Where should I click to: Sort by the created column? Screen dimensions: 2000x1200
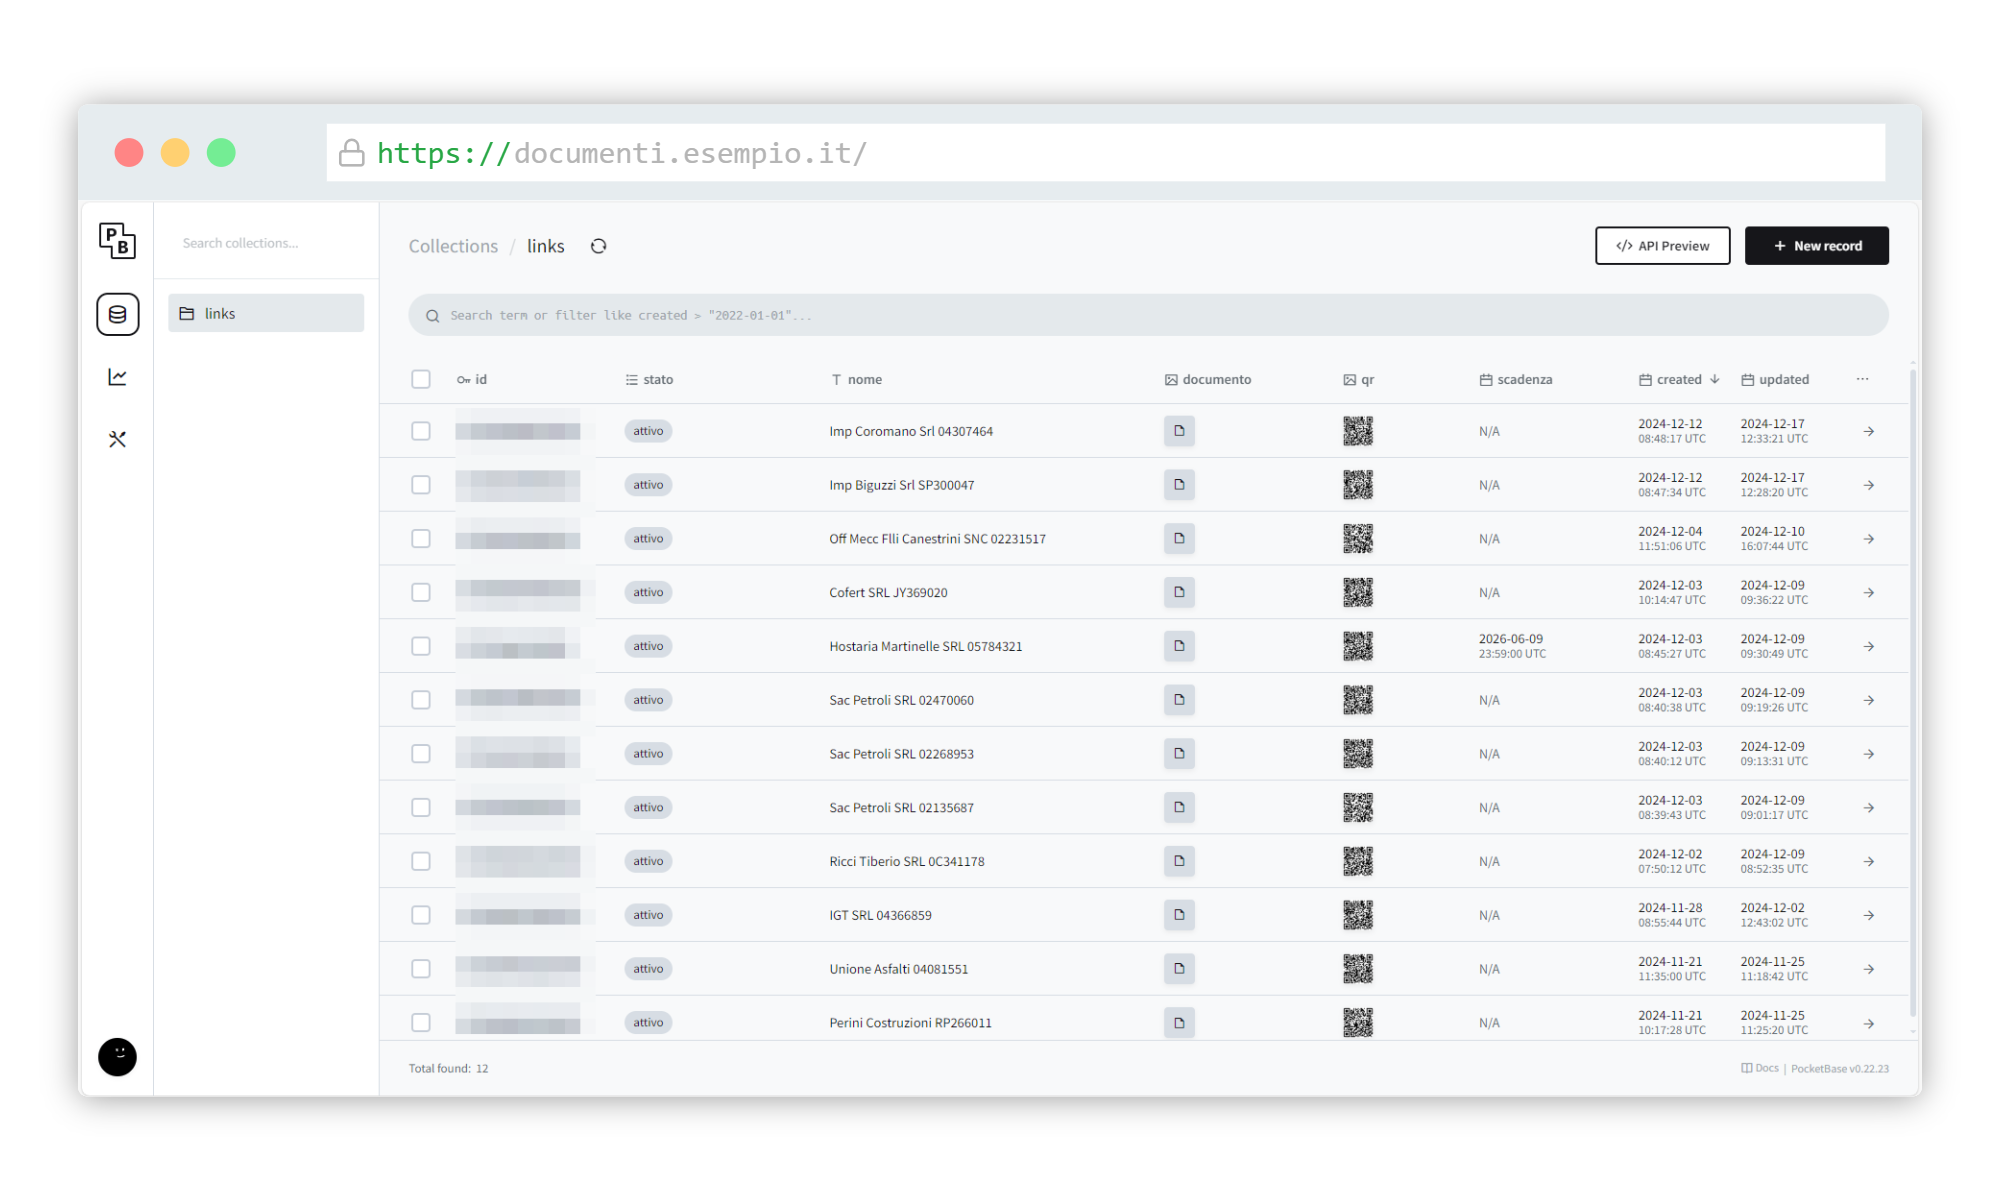click(x=1679, y=379)
